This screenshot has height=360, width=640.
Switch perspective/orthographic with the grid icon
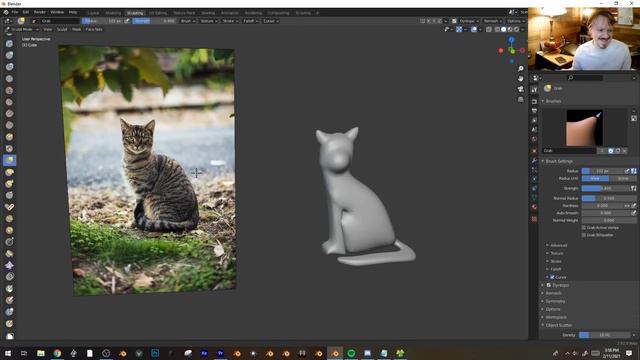coord(520,99)
